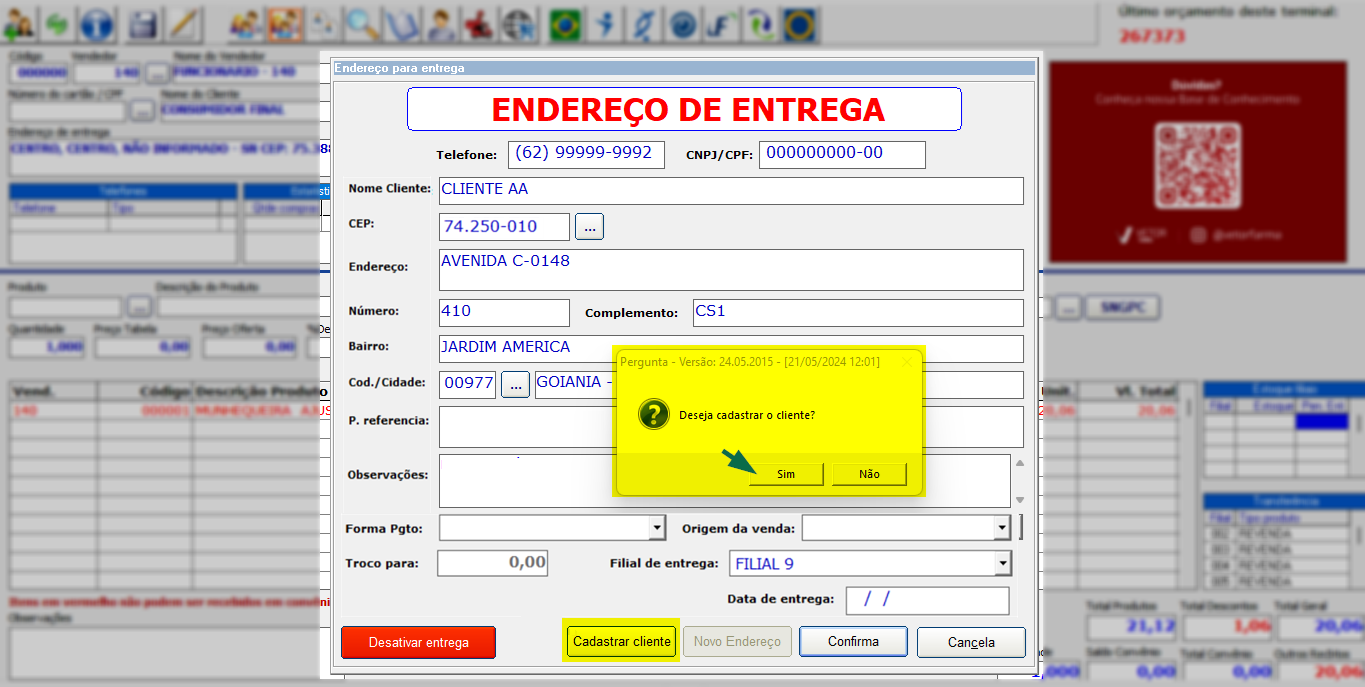Click the blue info icon in toolbar
1365x687 pixels.
pos(97,23)
